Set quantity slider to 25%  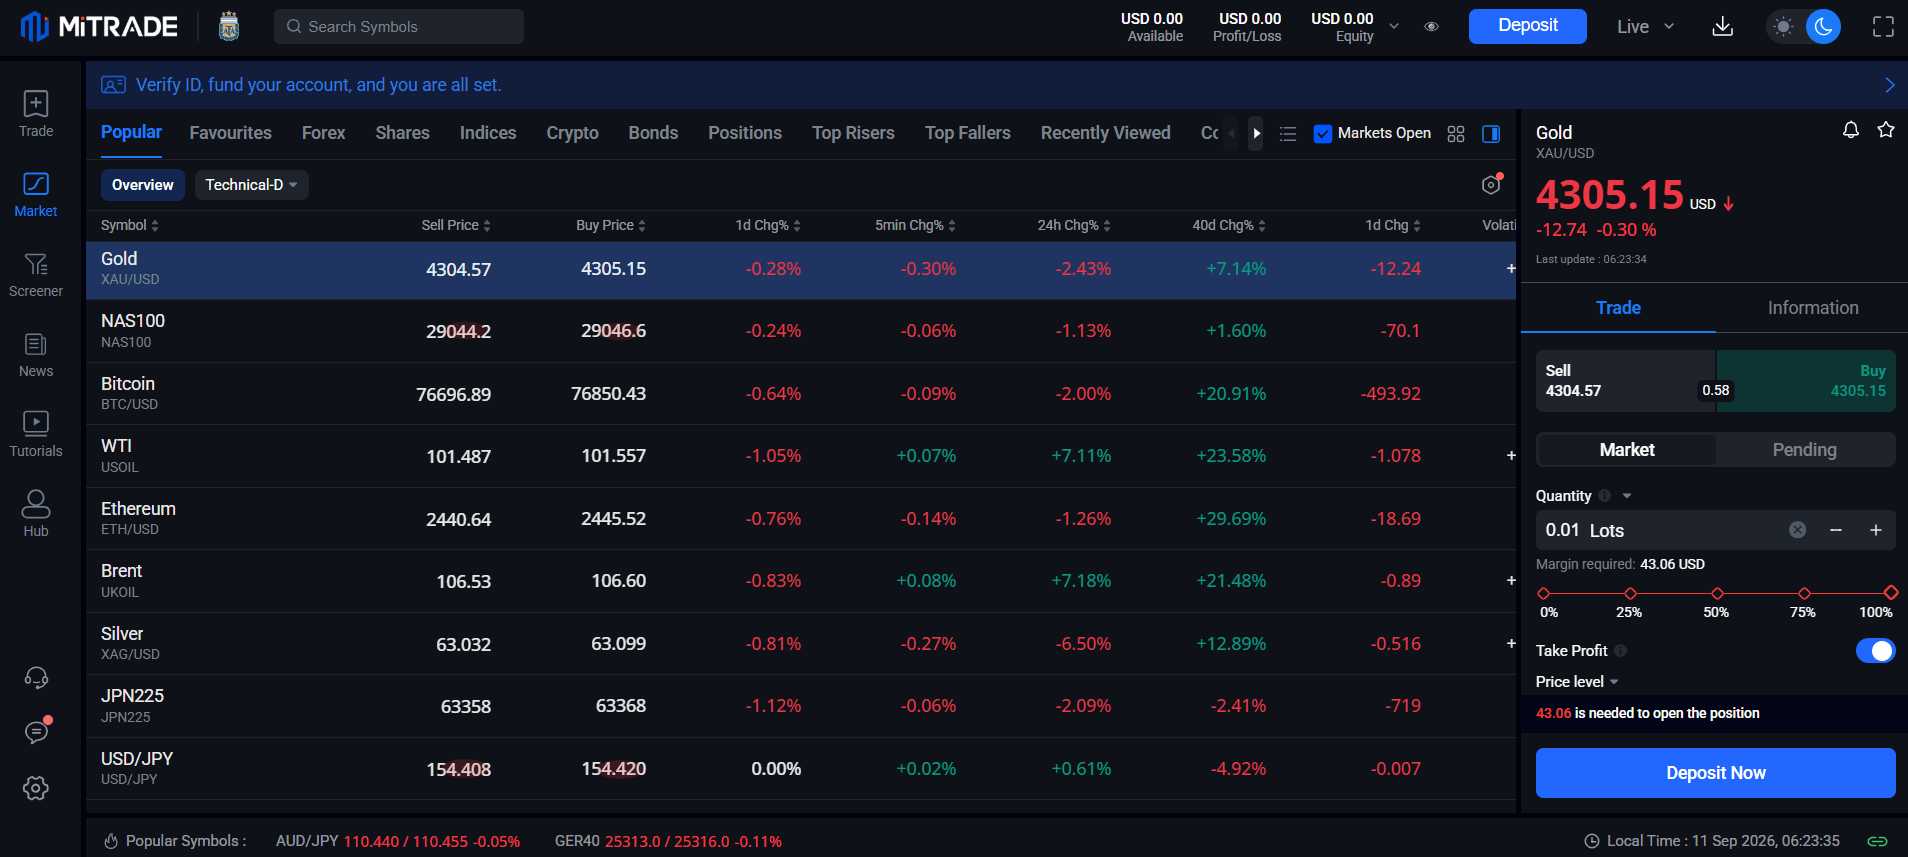click(x=1630, y=594)
